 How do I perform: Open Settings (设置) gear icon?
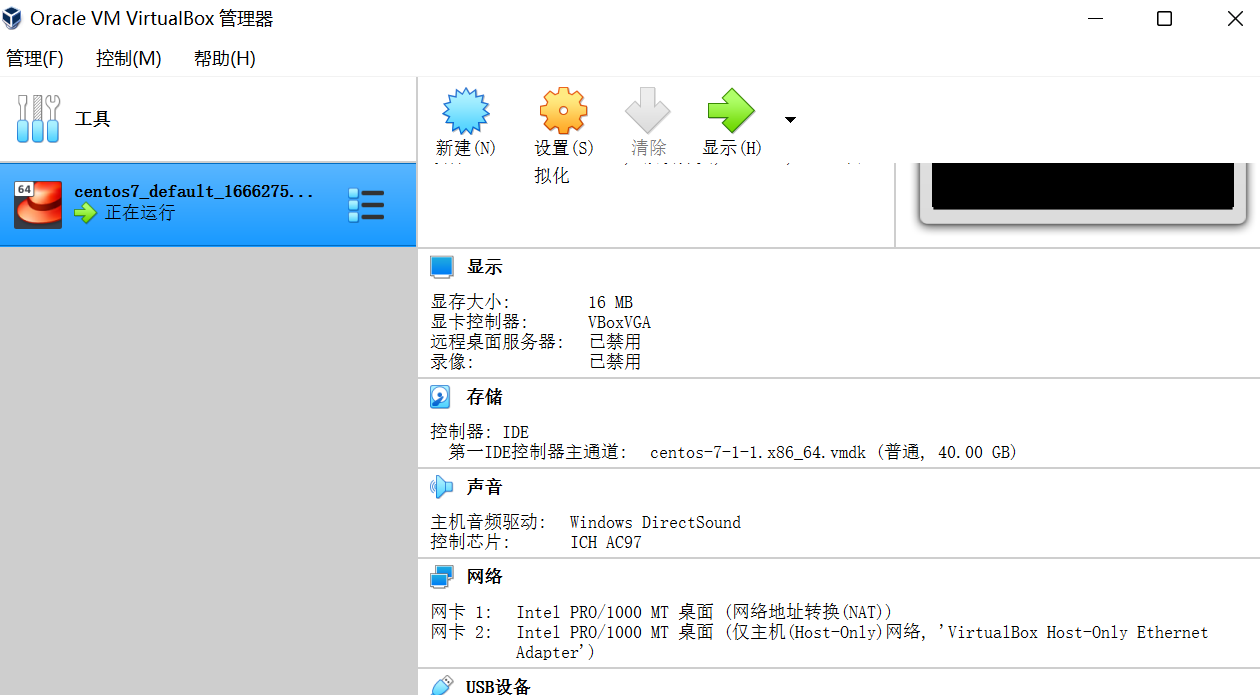[x=564, y=110]
